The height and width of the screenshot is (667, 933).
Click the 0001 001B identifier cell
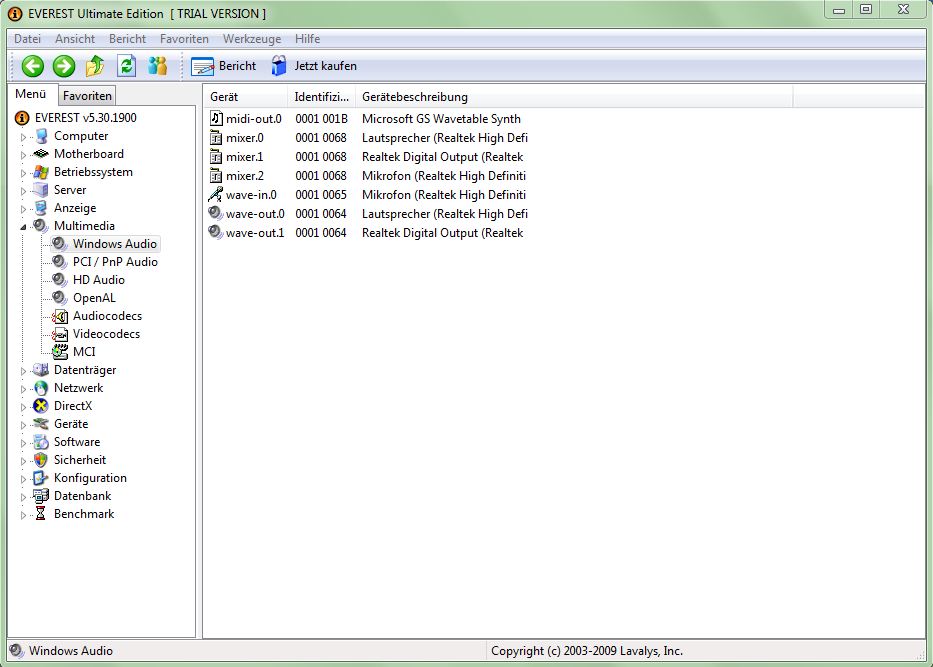point(321,118)
